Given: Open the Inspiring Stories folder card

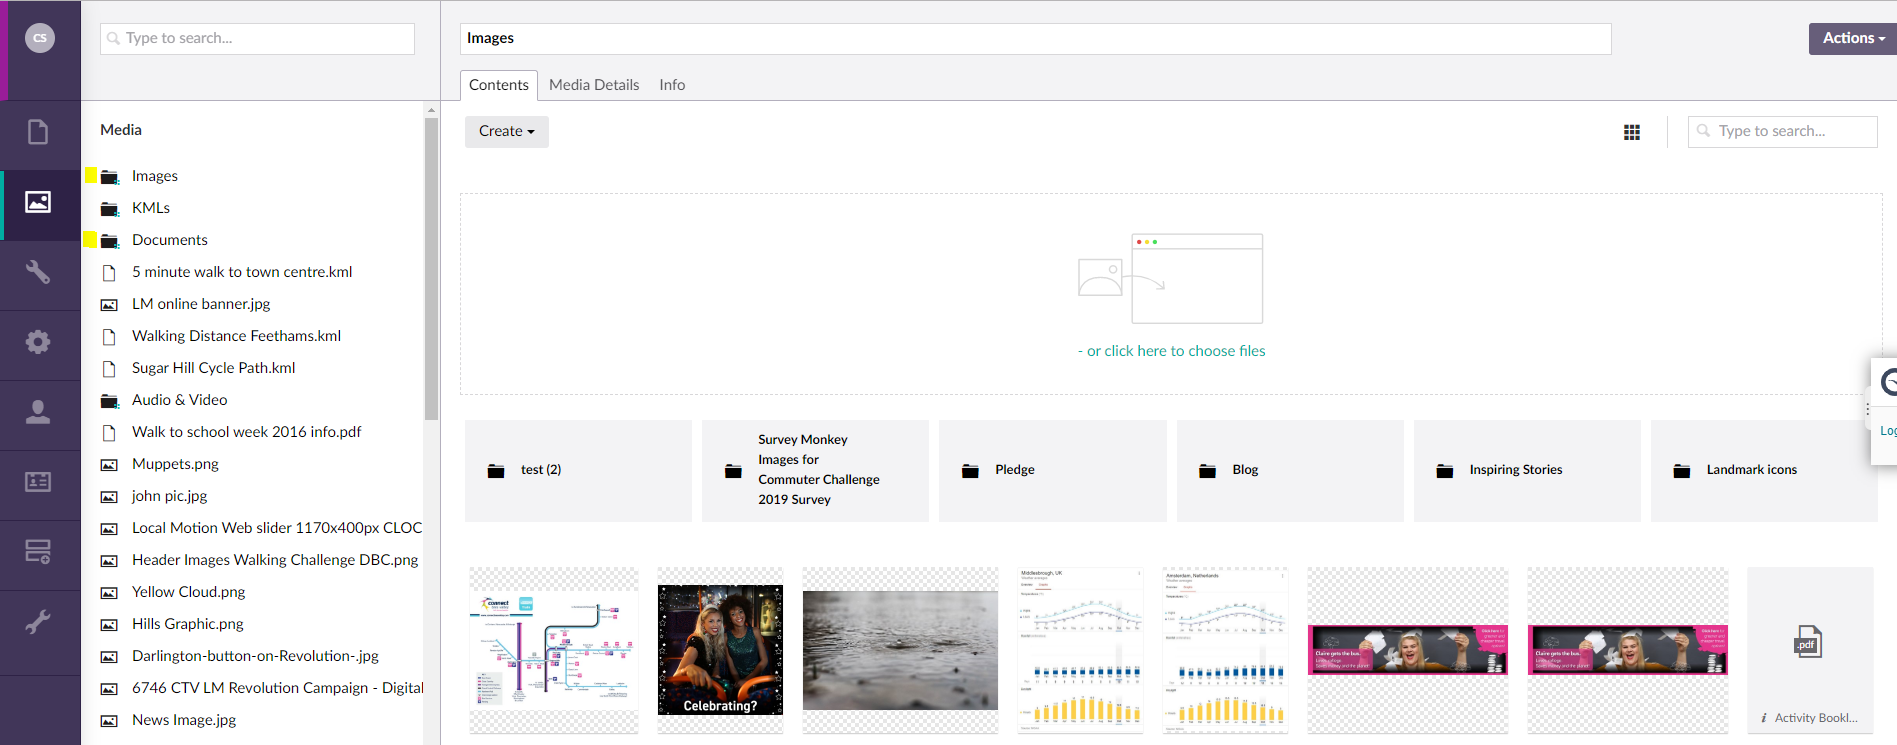Looking at the screenshot, I should point(1526,470).
